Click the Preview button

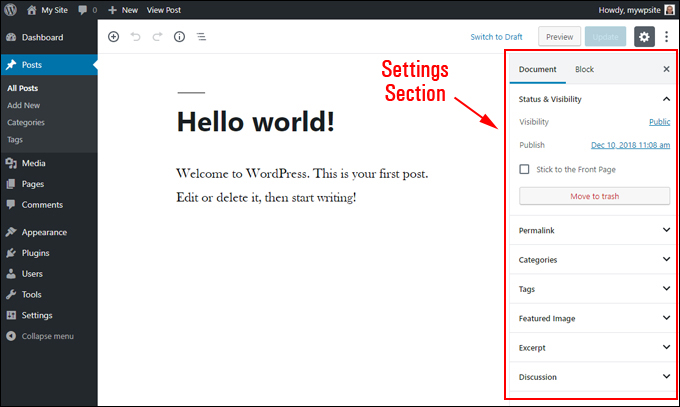pos(559,37)
